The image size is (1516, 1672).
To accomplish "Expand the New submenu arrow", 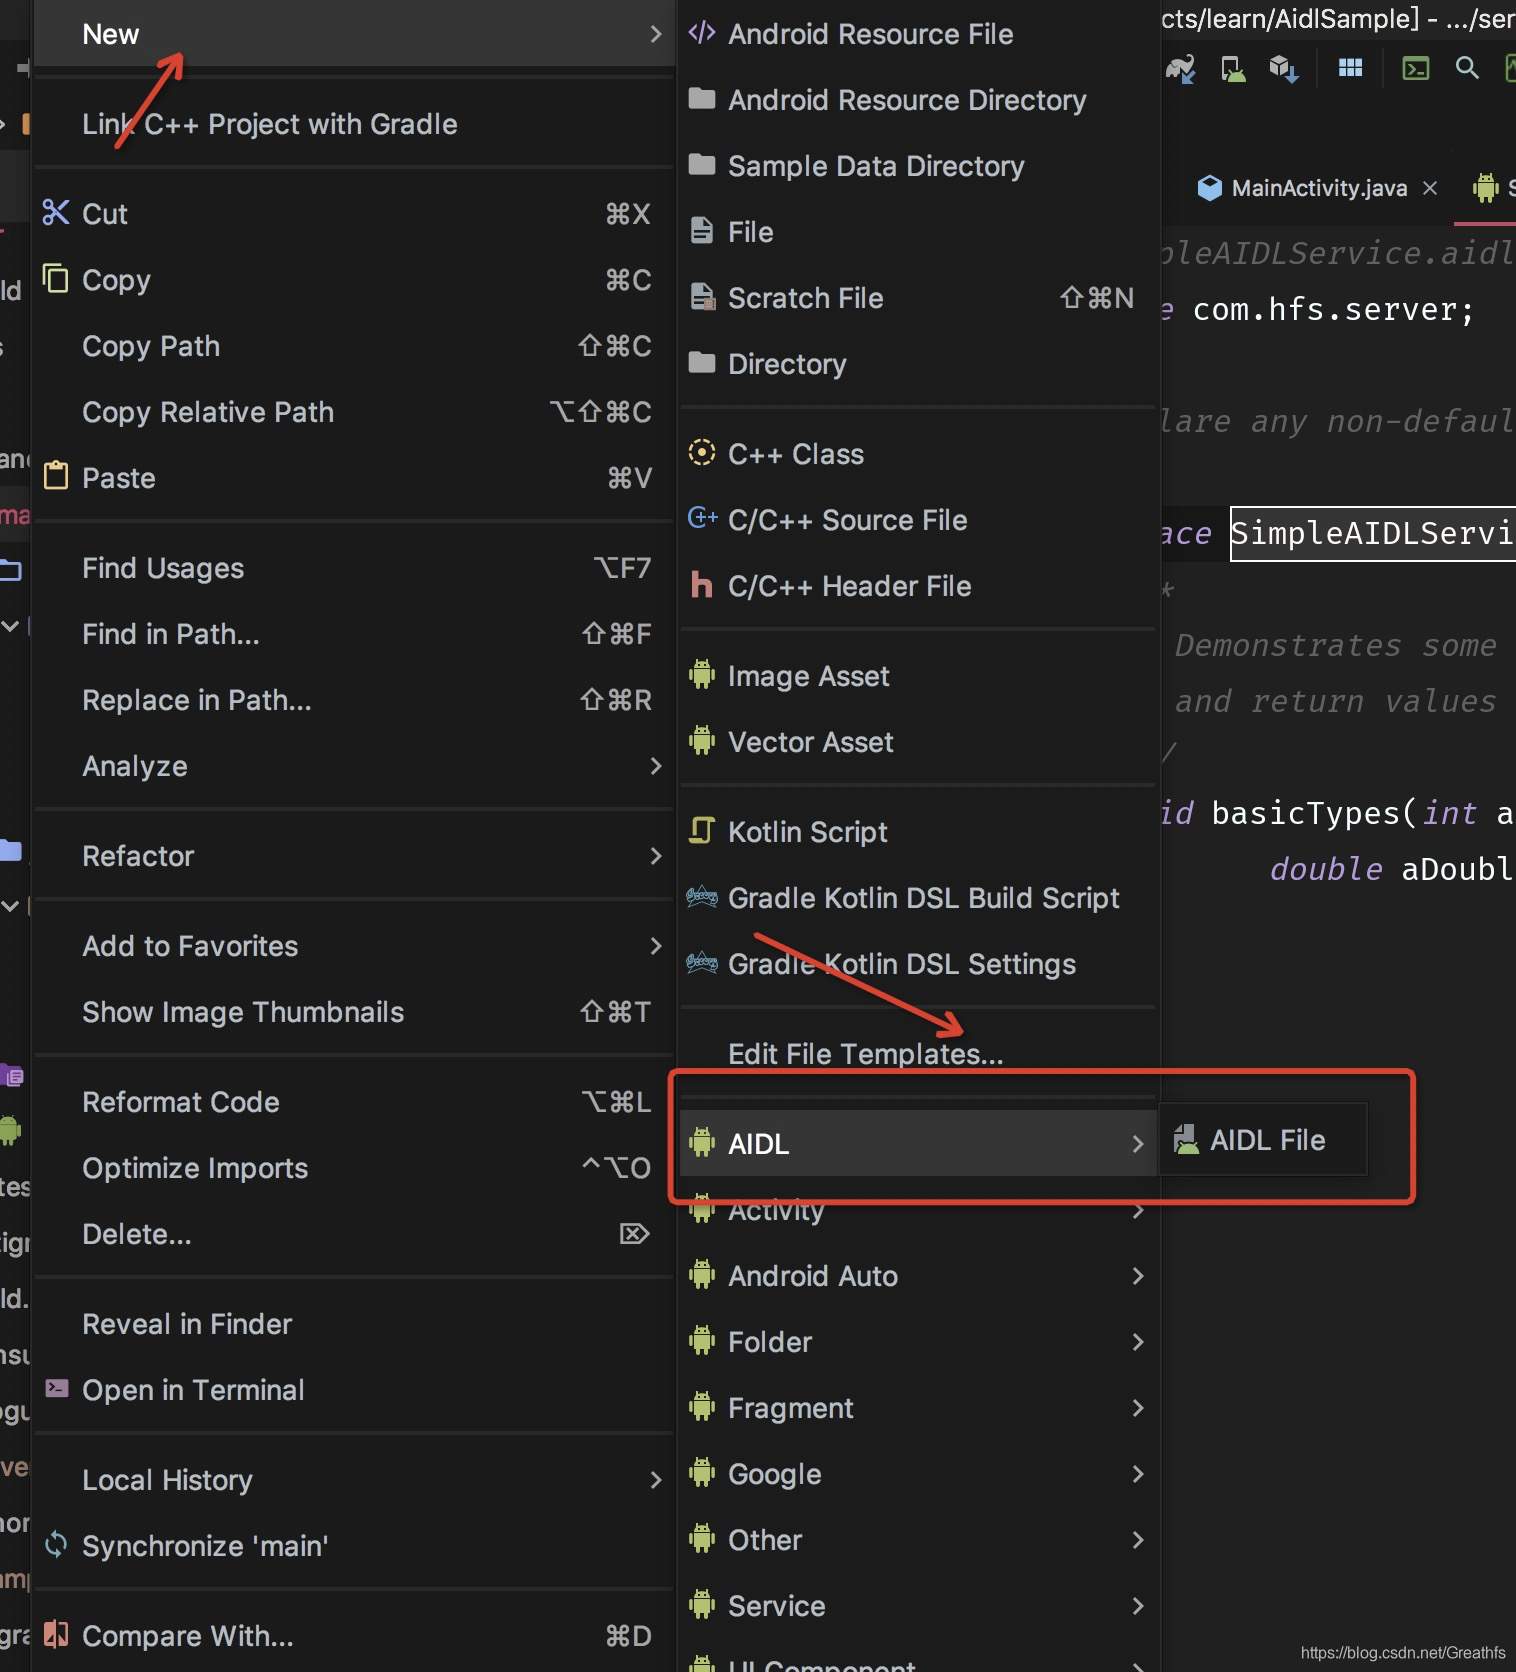I will 656,34.
